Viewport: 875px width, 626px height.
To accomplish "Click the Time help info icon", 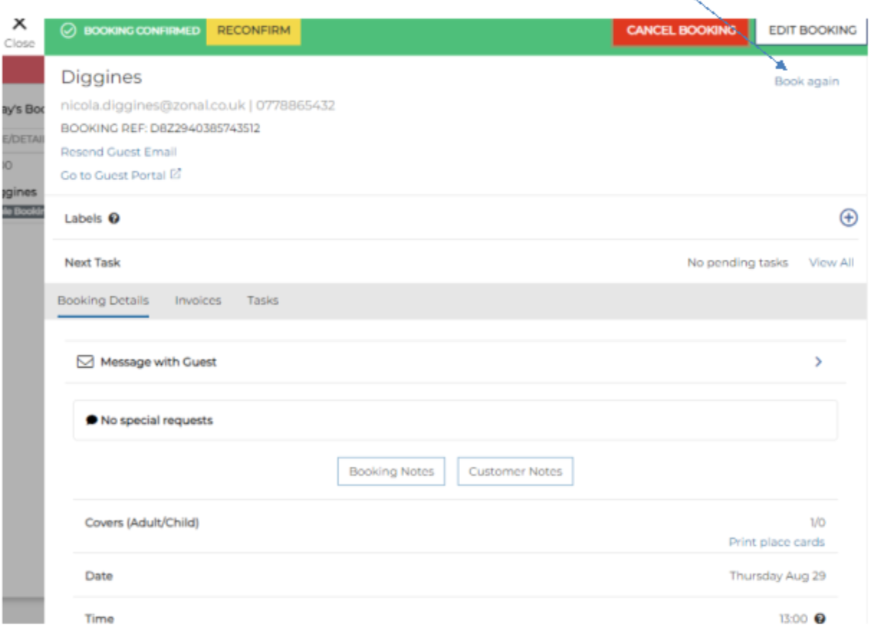I will pos(820,619).
